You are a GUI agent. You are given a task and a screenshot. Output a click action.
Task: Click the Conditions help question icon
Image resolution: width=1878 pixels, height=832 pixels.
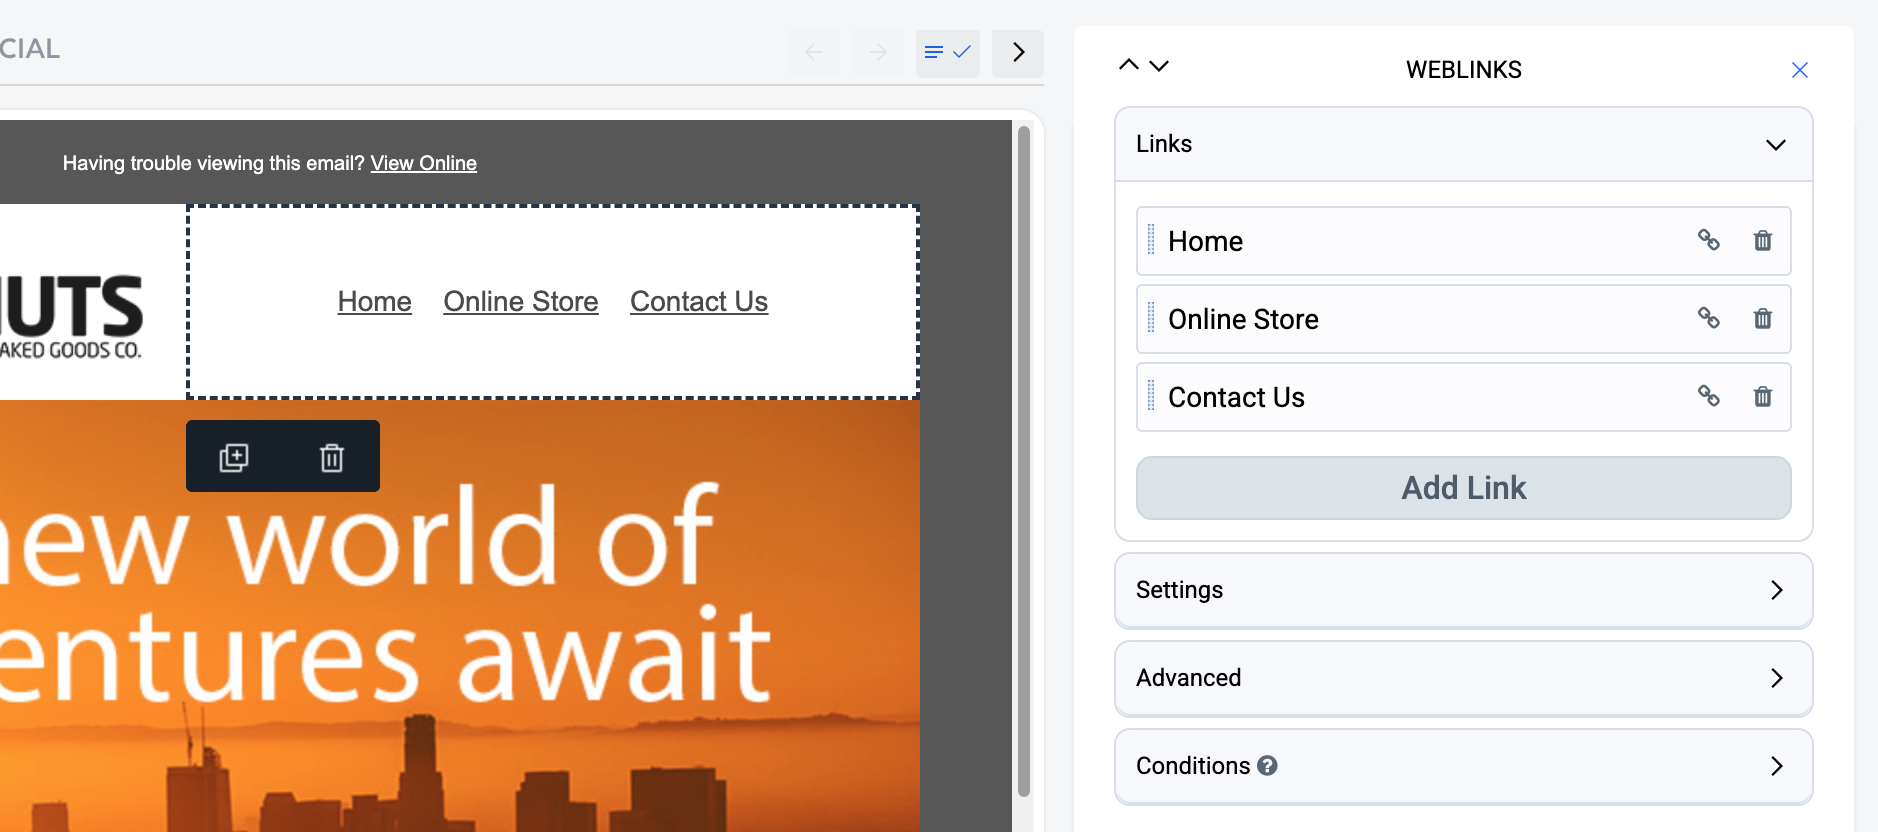[1267, 766]
